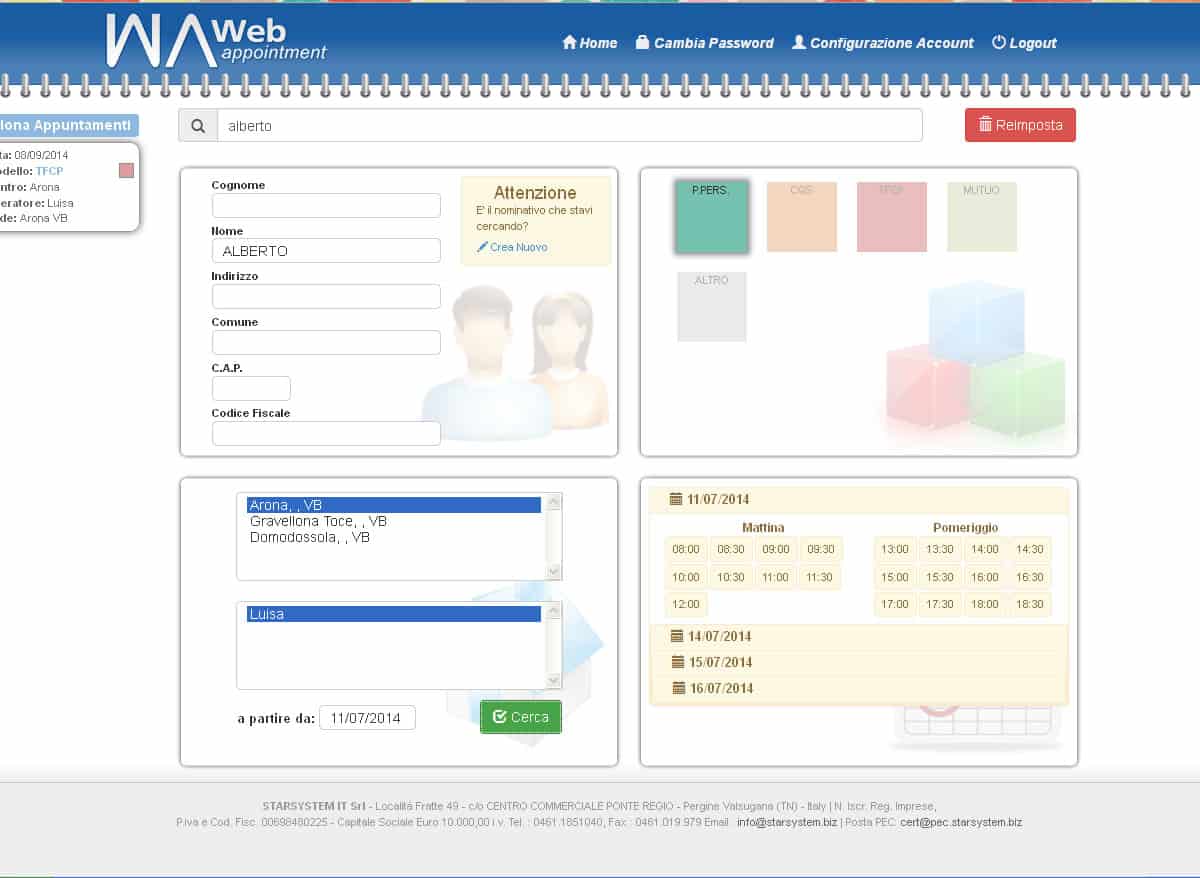
Task: Click into the Cognome input field
Action: pos(326,205)
